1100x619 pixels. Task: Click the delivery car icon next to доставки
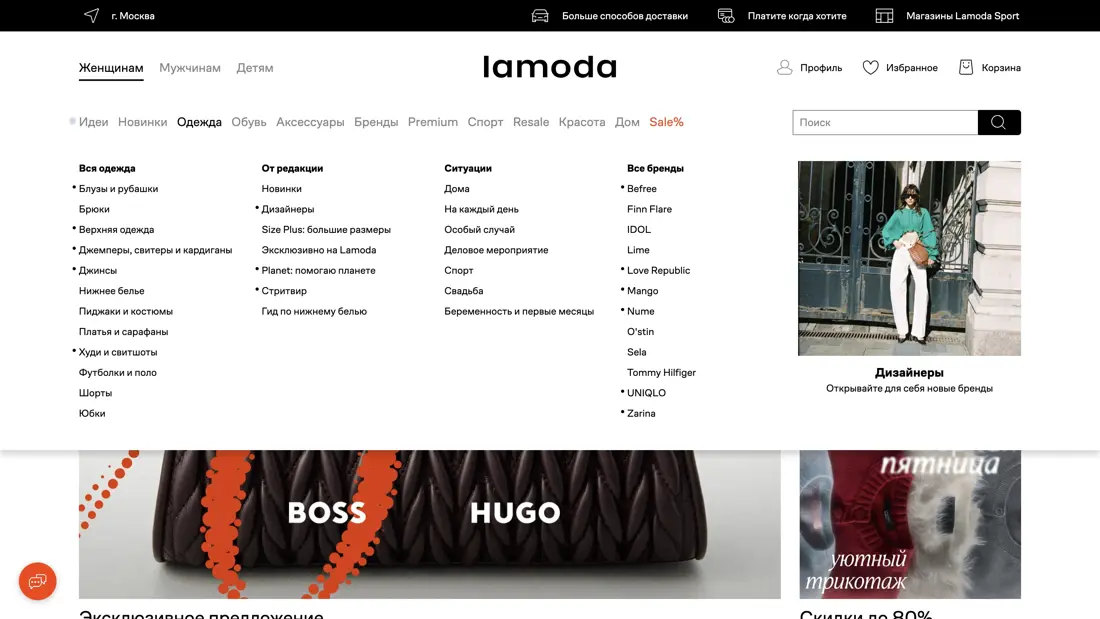click(539, 15)
